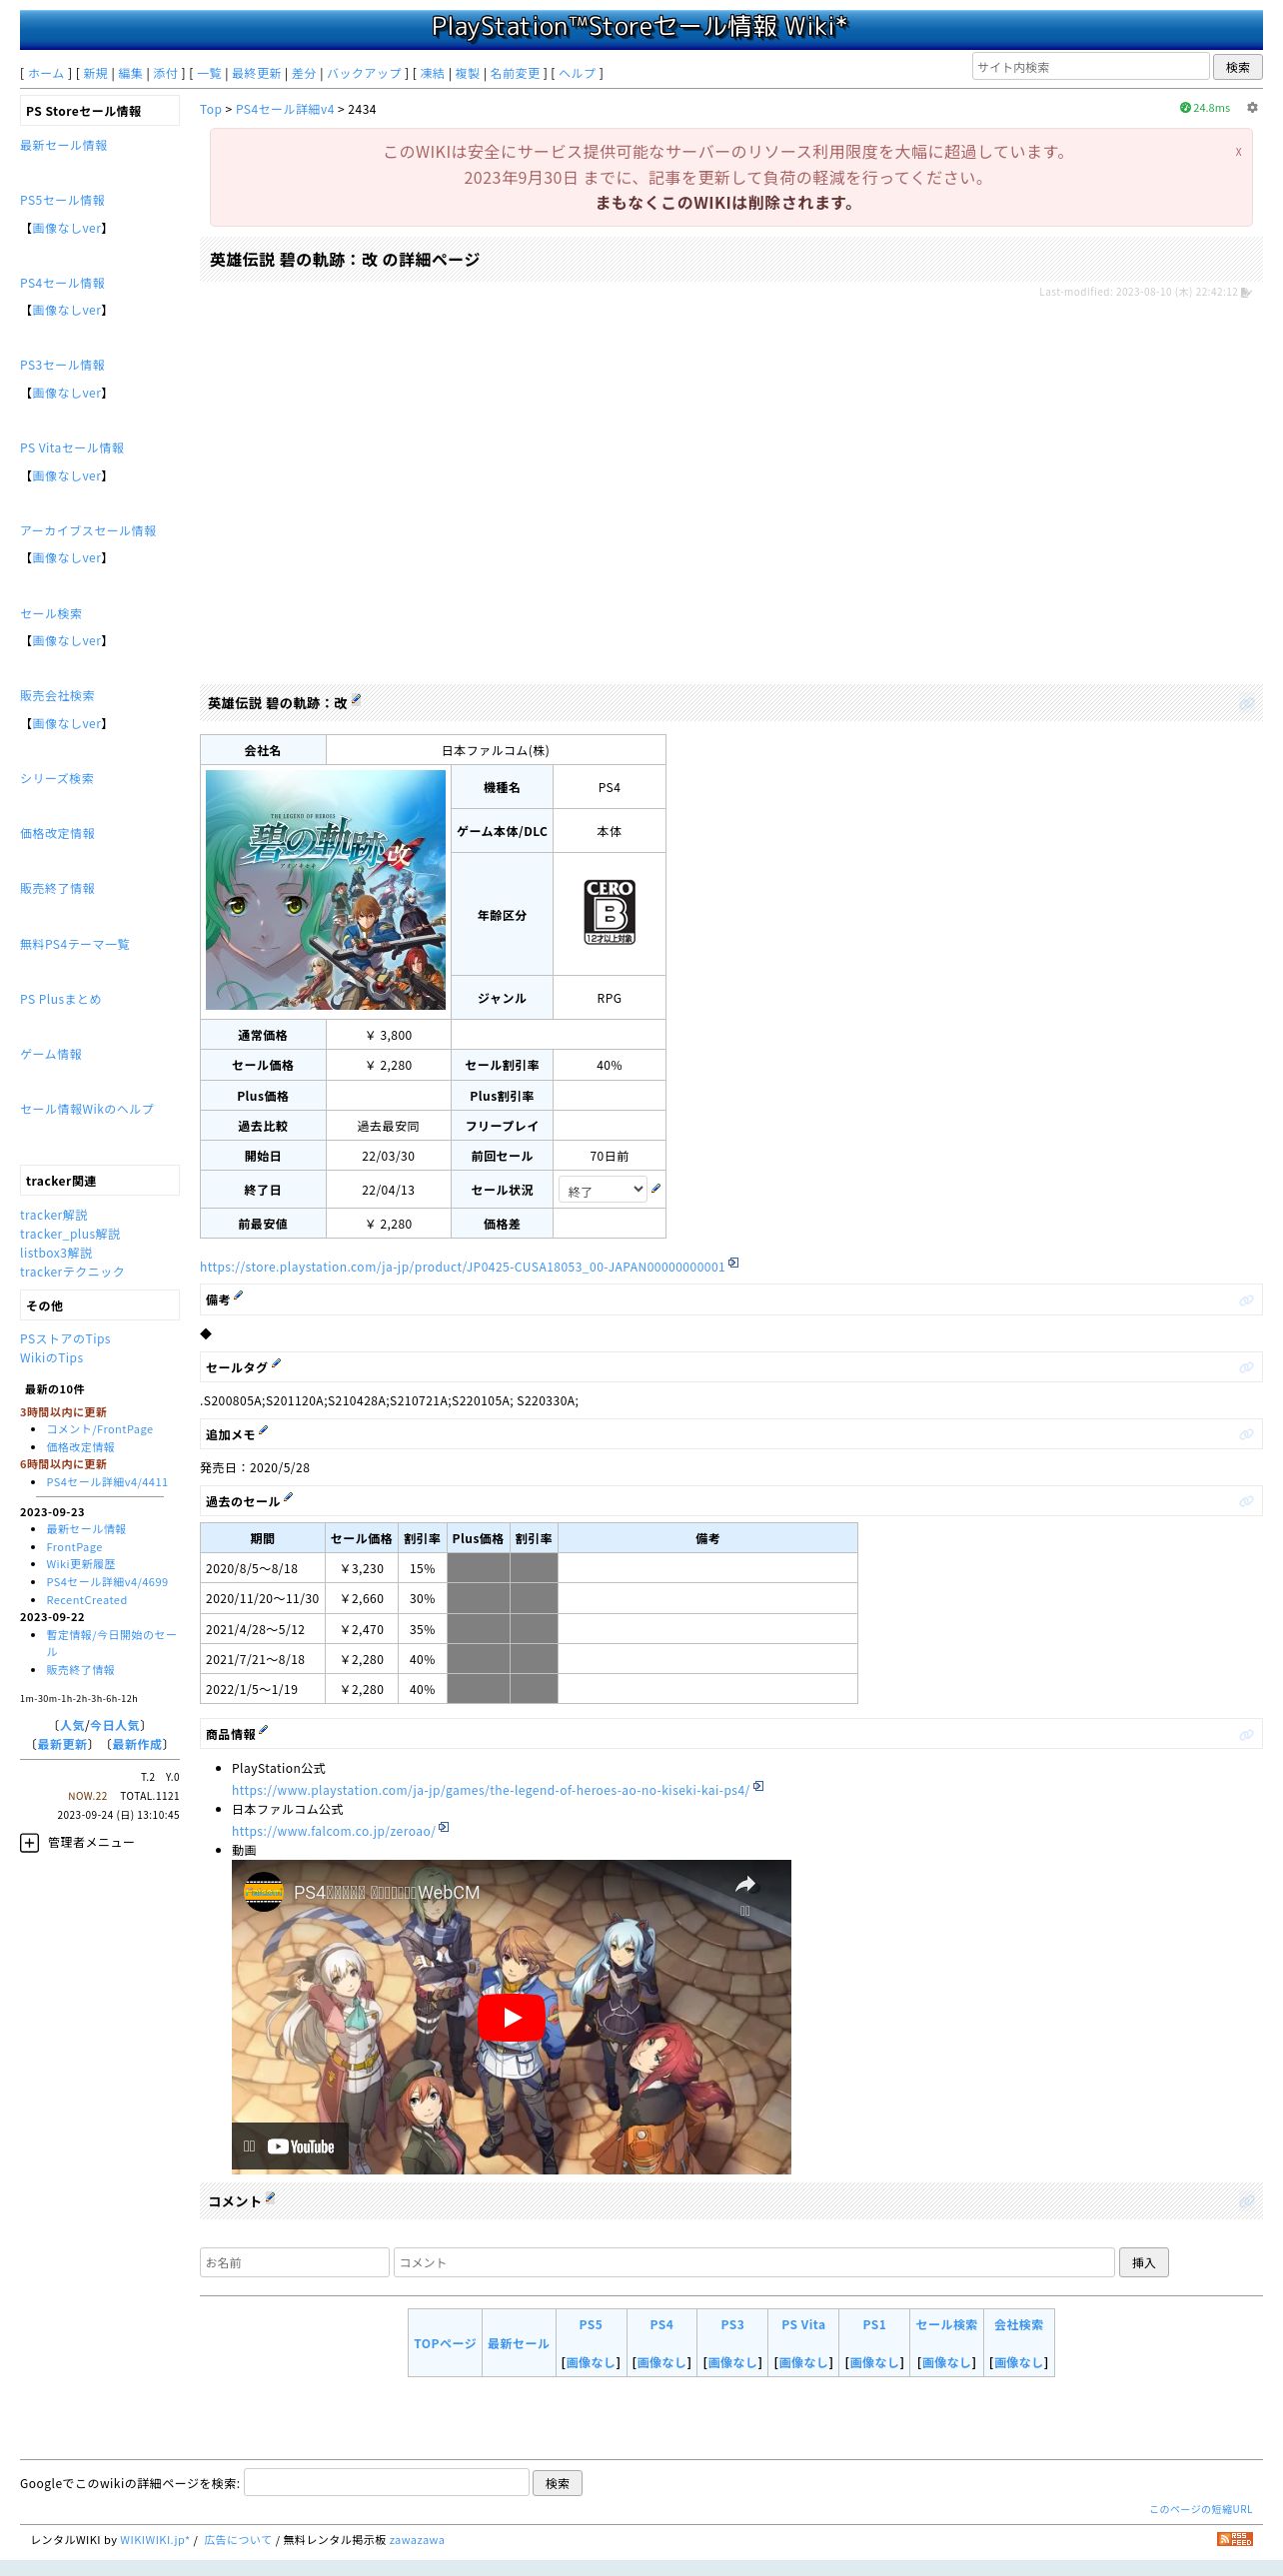Click the share arrow on the video

point(745,1885)
